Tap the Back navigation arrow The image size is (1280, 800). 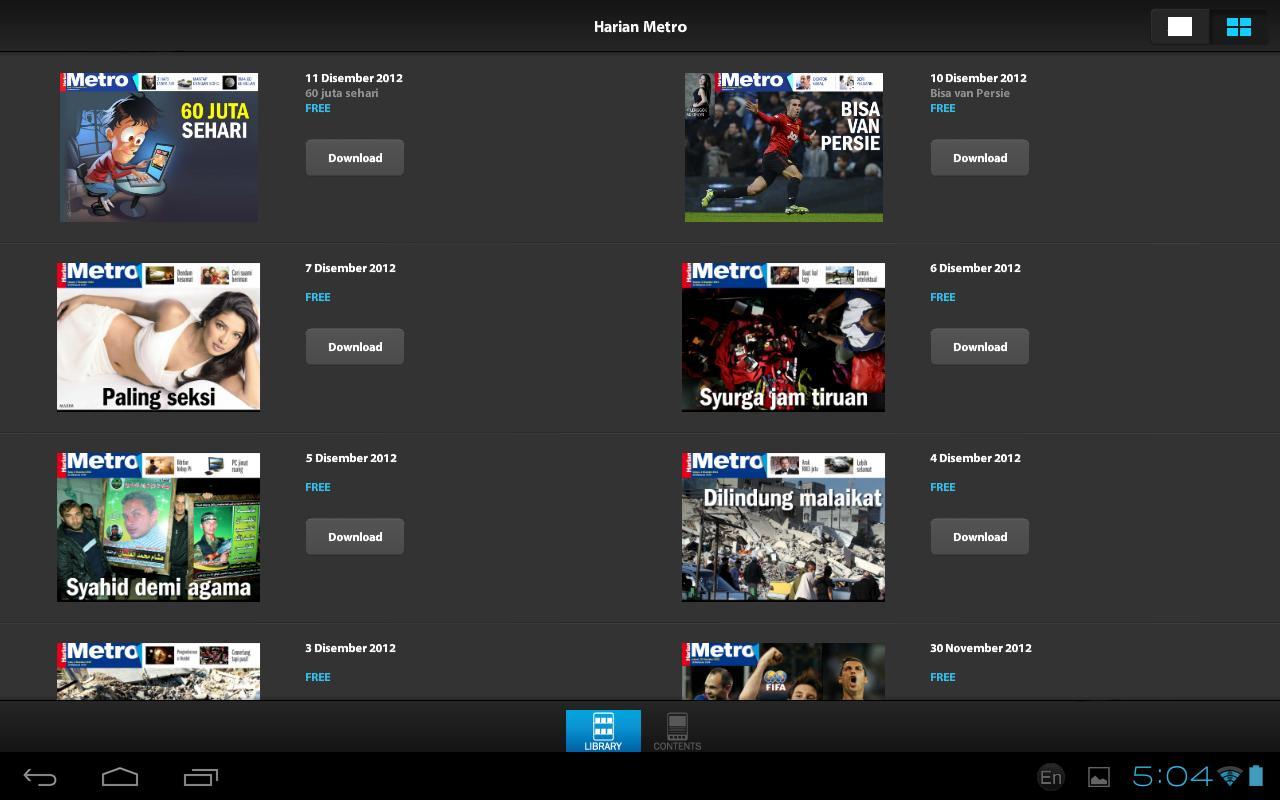[38, 777]
